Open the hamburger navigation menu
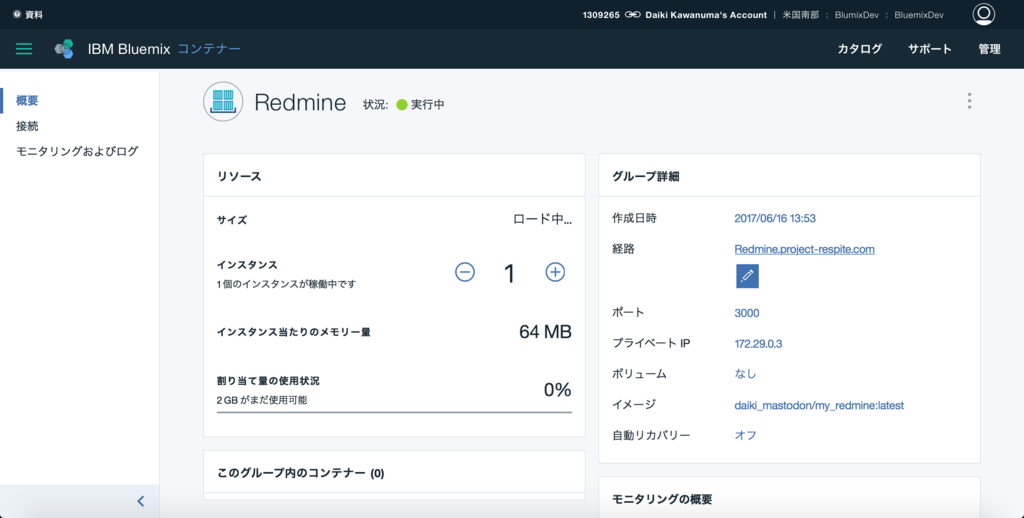Viewport: 1024px width, 518px height. 24,49
